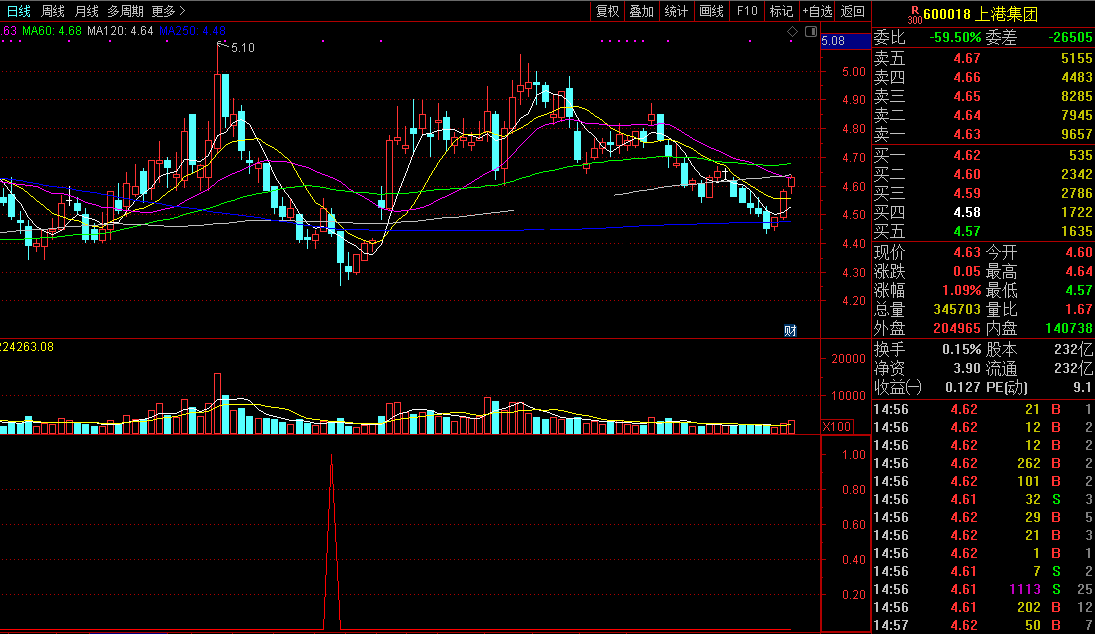
Task: Click the 5.10 high price marker
Action: click(242, 47)
